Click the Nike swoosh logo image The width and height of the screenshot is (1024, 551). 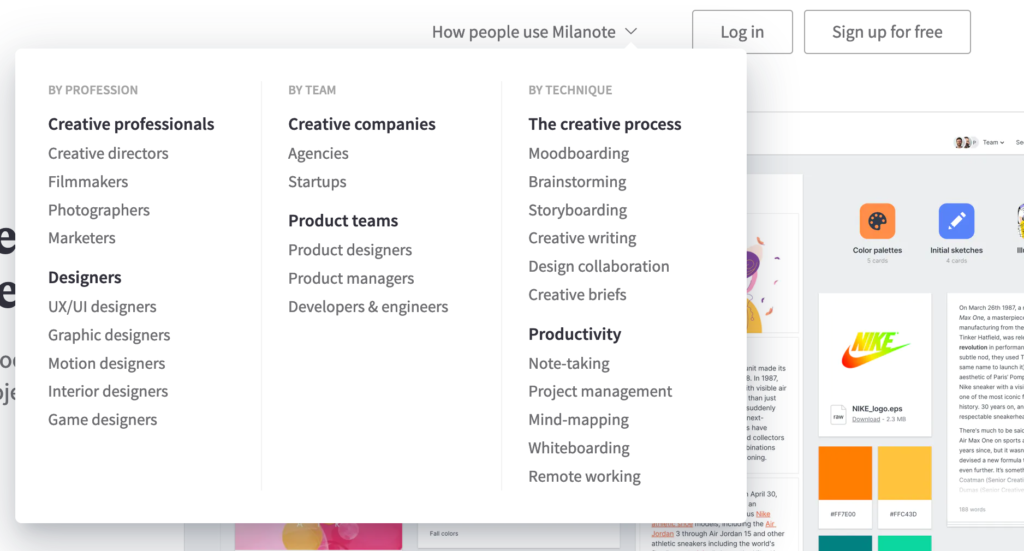point(875,350)
